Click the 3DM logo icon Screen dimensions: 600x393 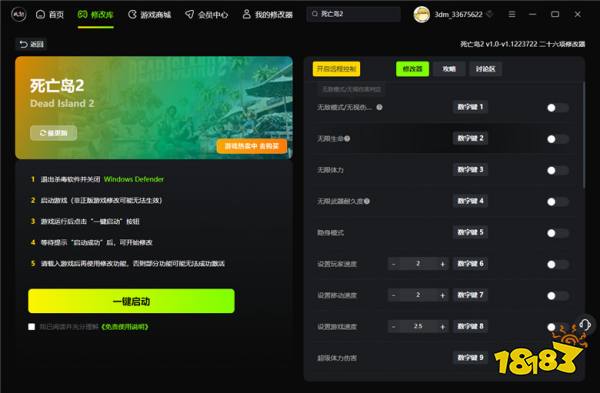(x=18, y=15)
